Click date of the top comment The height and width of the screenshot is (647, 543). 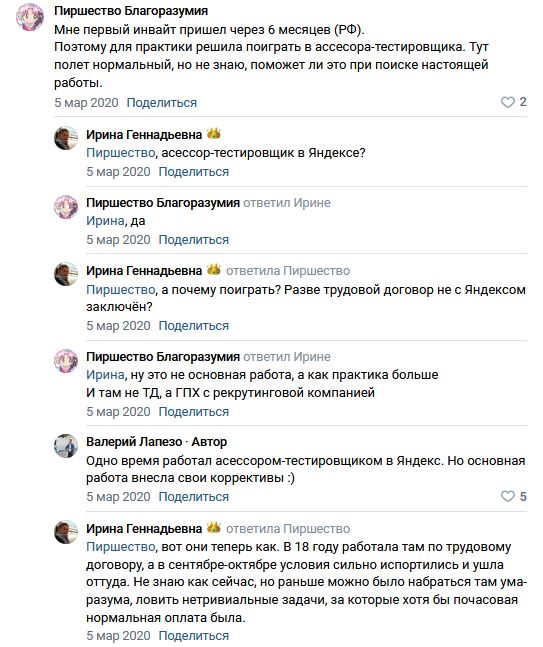(86, 102)
